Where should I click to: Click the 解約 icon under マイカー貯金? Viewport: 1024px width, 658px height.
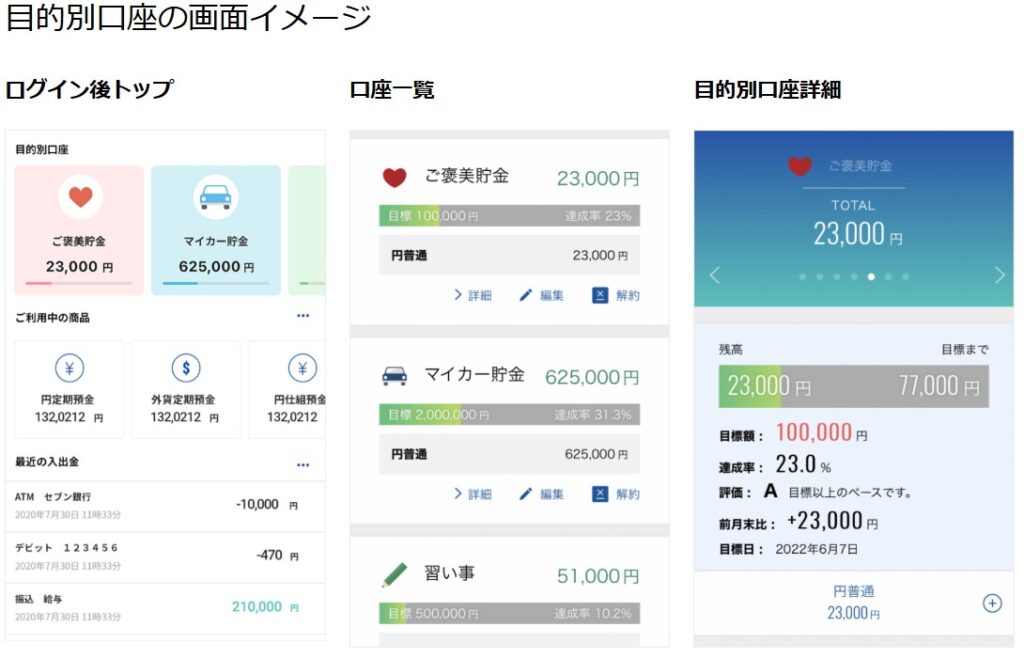coord(600,494)
